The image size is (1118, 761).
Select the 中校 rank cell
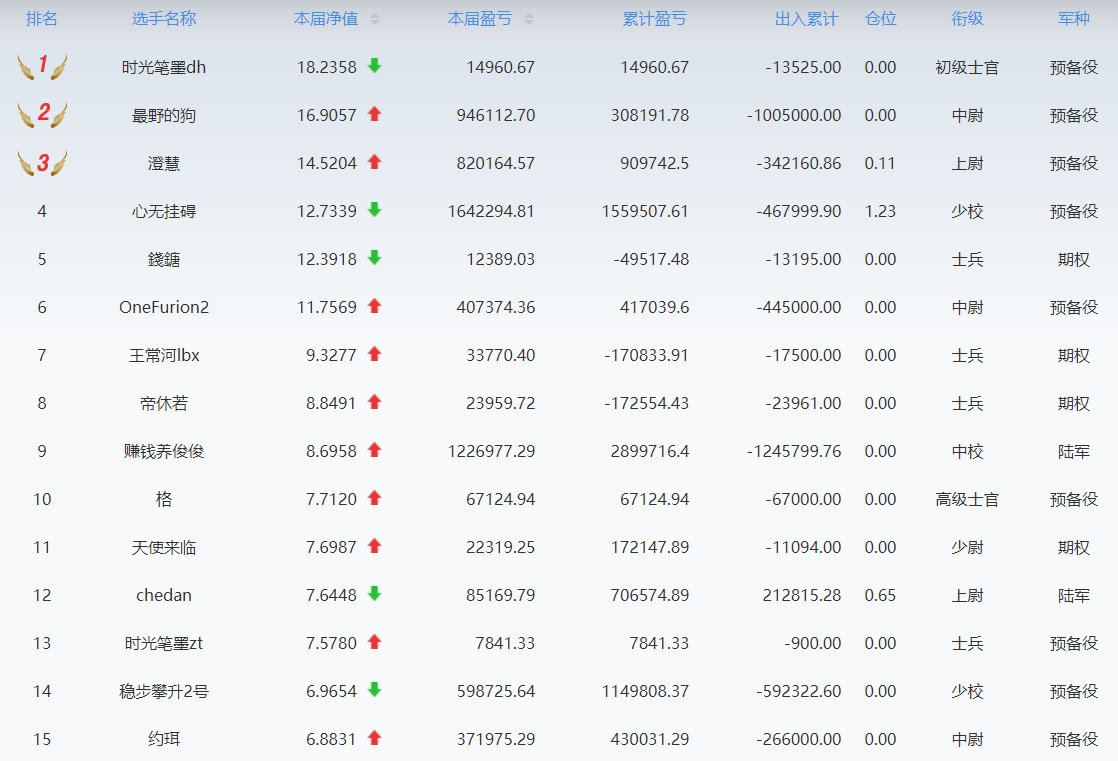(x=968, y=451)
